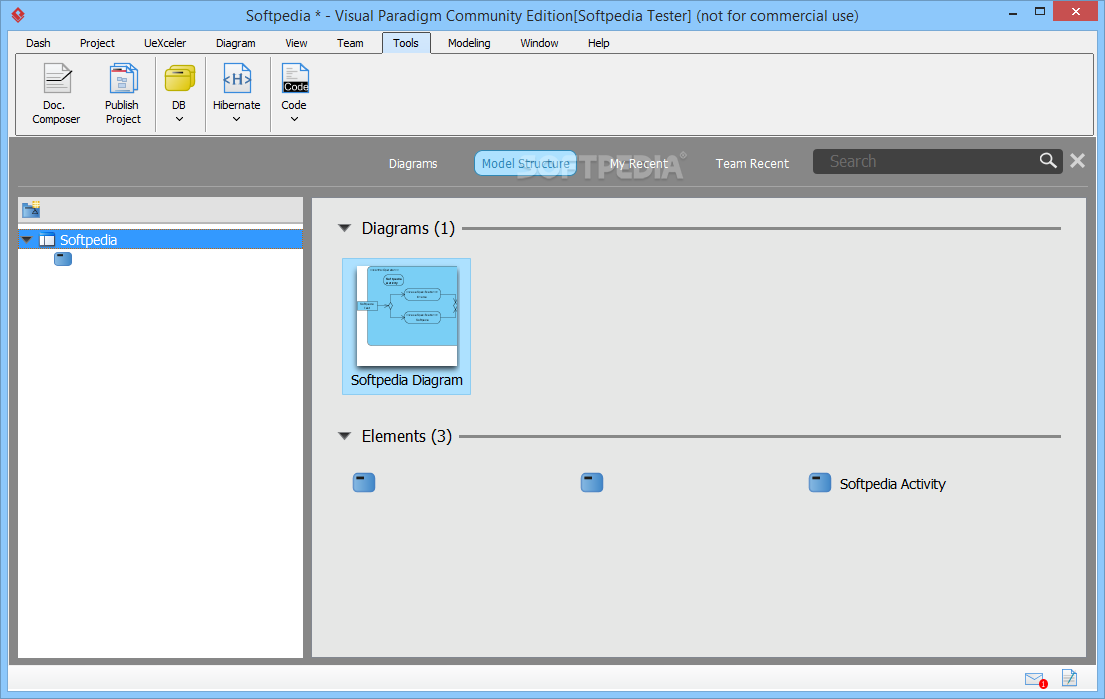Click the Visual Paradigm logo icon
This screenshot has height=699, width=1105.
click(18, 15)
